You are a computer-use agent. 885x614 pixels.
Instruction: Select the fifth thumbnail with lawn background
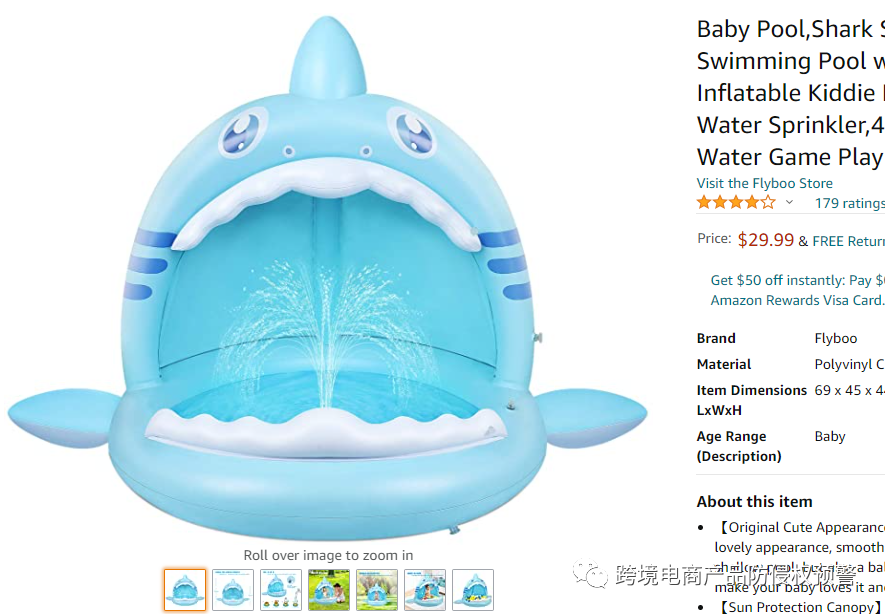coord(377,590)
